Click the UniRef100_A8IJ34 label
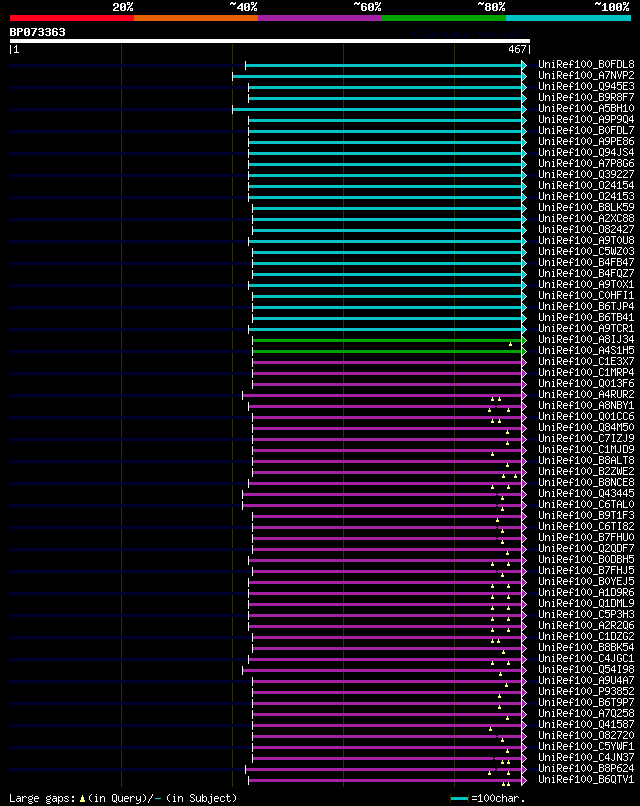Screen dimensions: 640x806 click(586, 339)
